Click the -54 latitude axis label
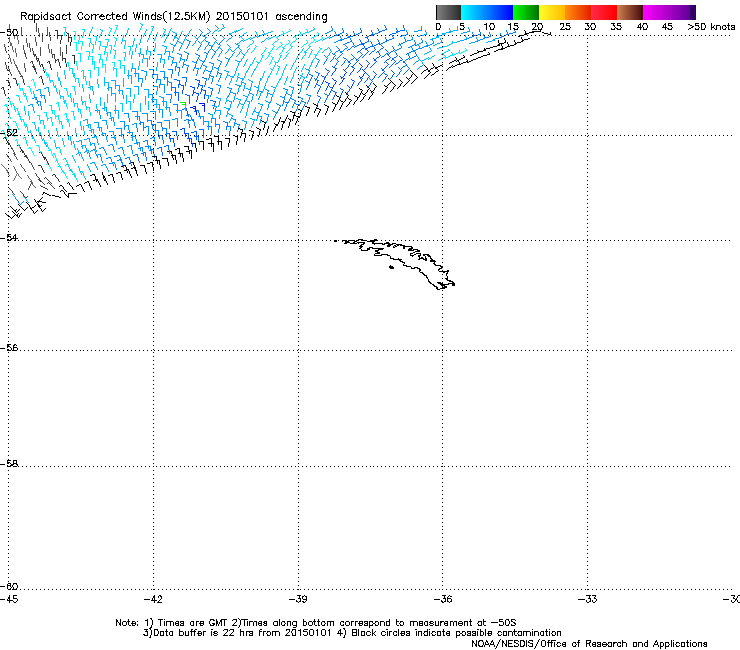Screen dimensions: 740x650 pos(9,237)
